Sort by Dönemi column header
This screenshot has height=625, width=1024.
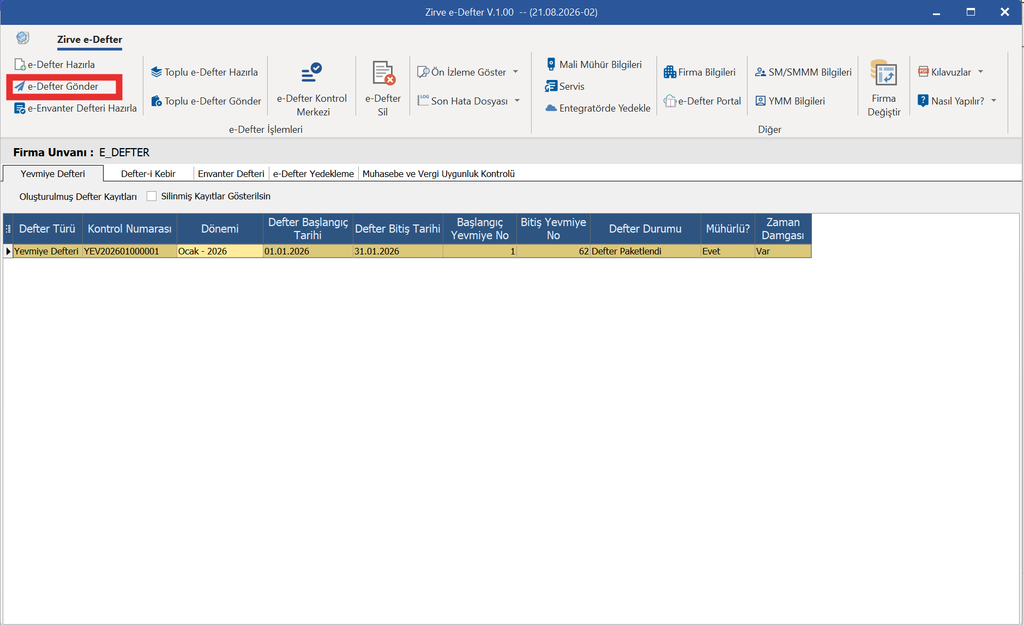(219, 229)
